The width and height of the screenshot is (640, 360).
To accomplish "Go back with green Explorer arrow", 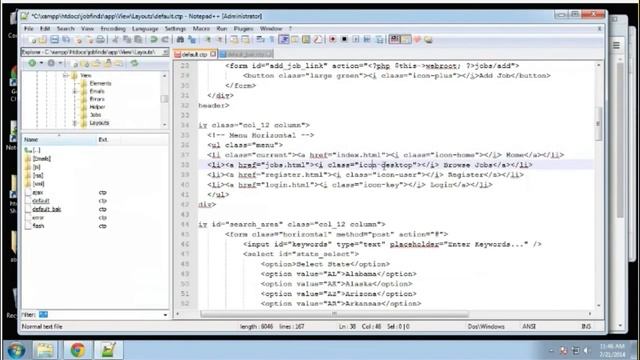I will [x=32, y=63].
